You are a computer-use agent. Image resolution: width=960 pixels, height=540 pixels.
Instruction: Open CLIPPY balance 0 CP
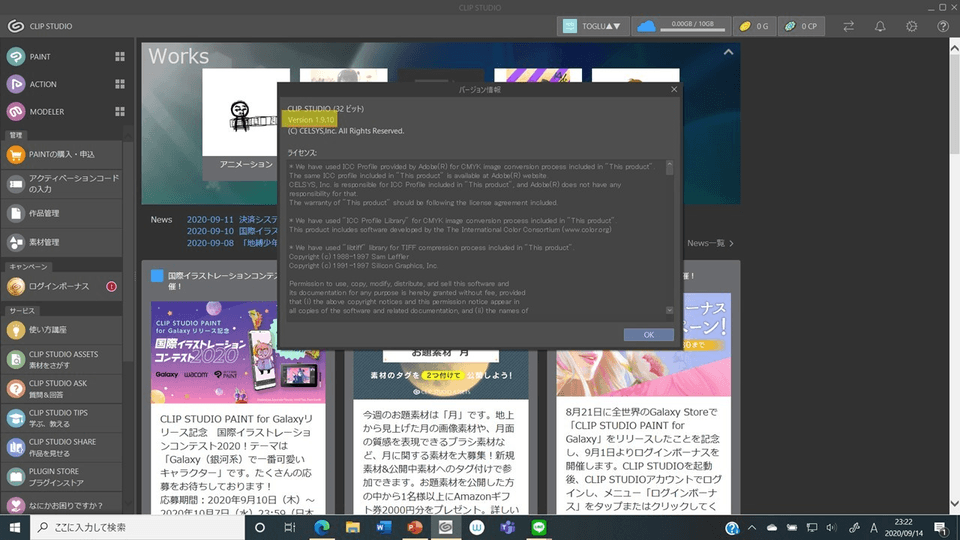coord(801,26)
